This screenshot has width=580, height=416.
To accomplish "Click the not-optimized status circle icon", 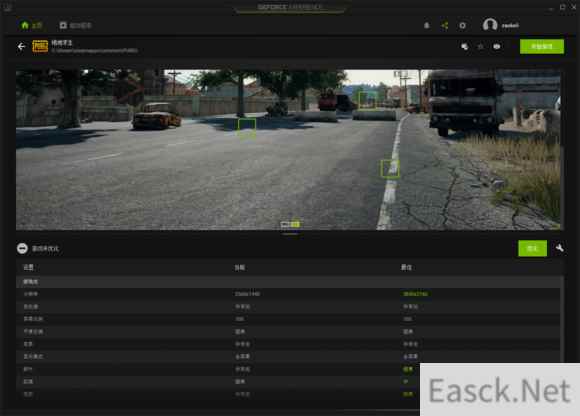I will (x=22, y=248).
